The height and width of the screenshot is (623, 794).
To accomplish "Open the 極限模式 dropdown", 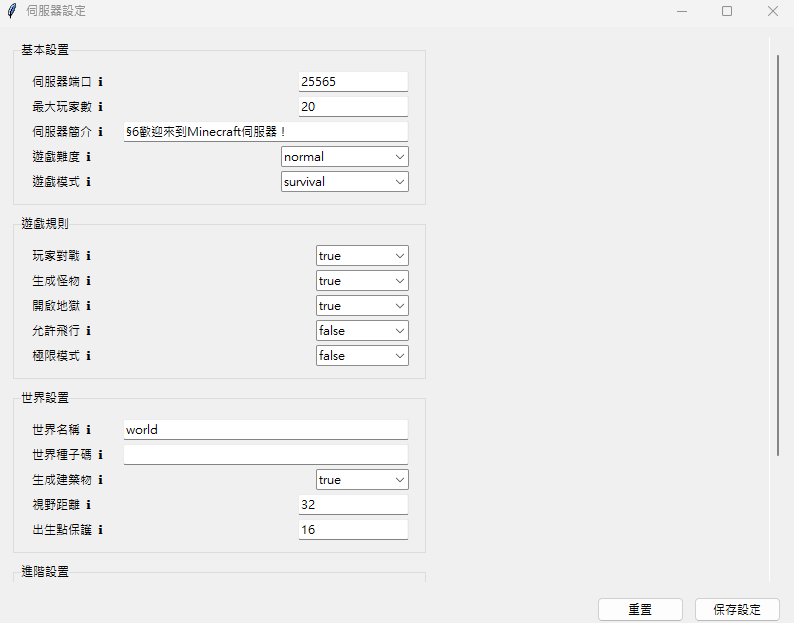I will 361,356.
